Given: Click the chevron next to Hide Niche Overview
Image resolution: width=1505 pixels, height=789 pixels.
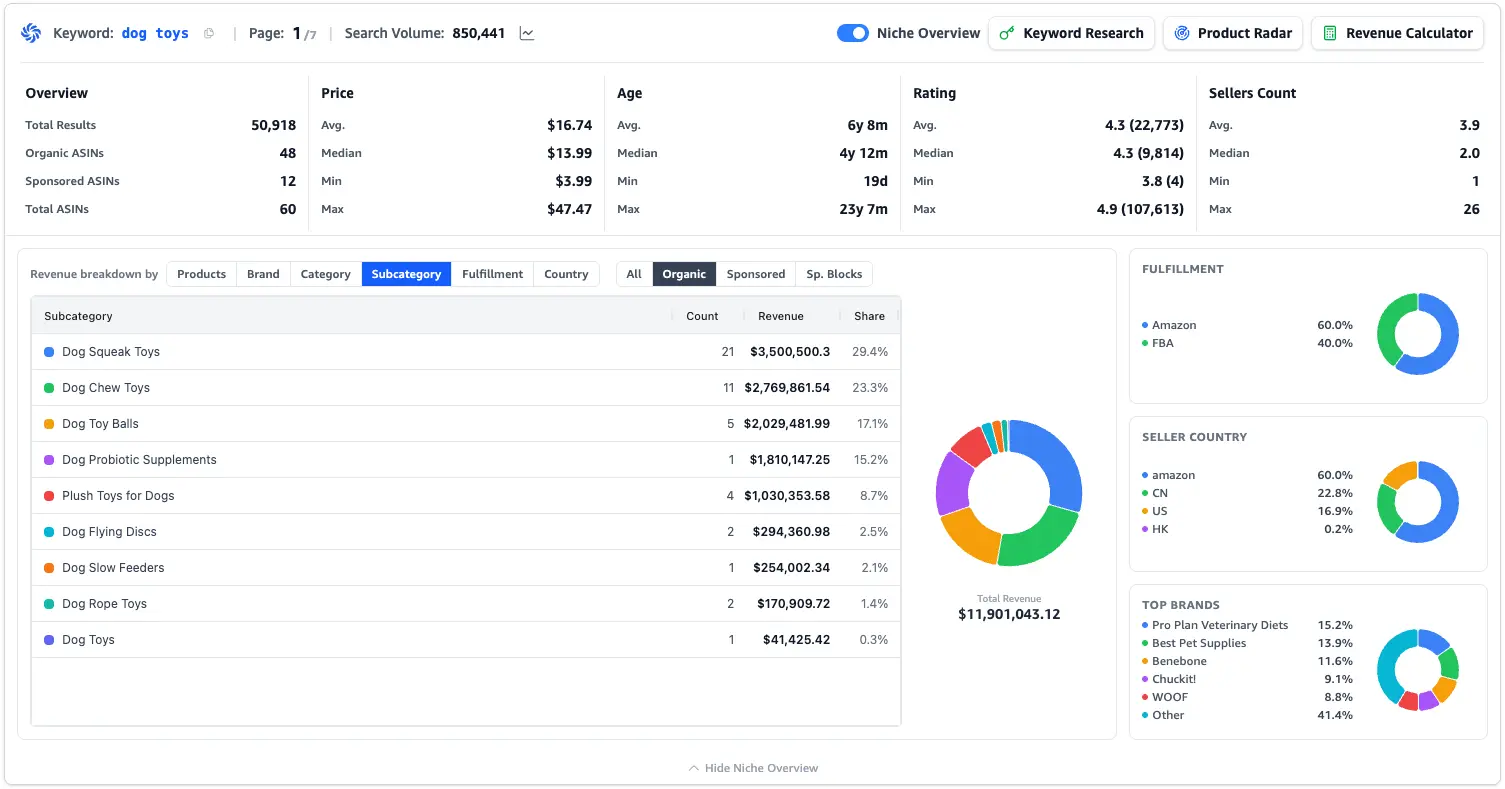Looking at the screenshot, I should point(694,768).
